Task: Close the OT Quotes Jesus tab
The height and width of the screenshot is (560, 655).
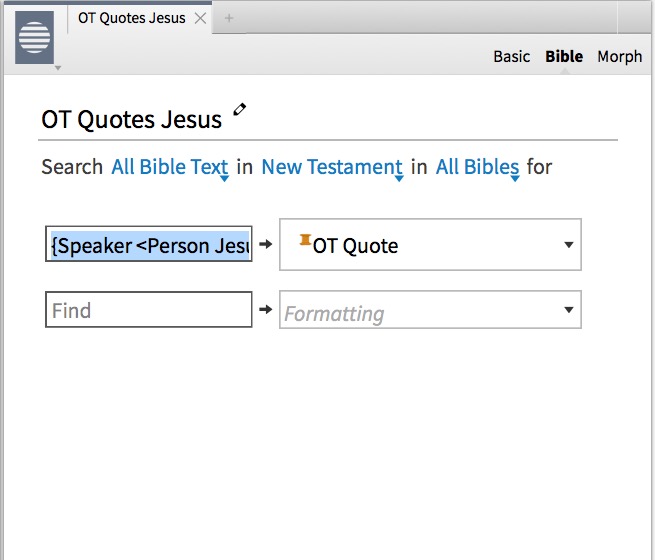Action: [x=201, y=18]
